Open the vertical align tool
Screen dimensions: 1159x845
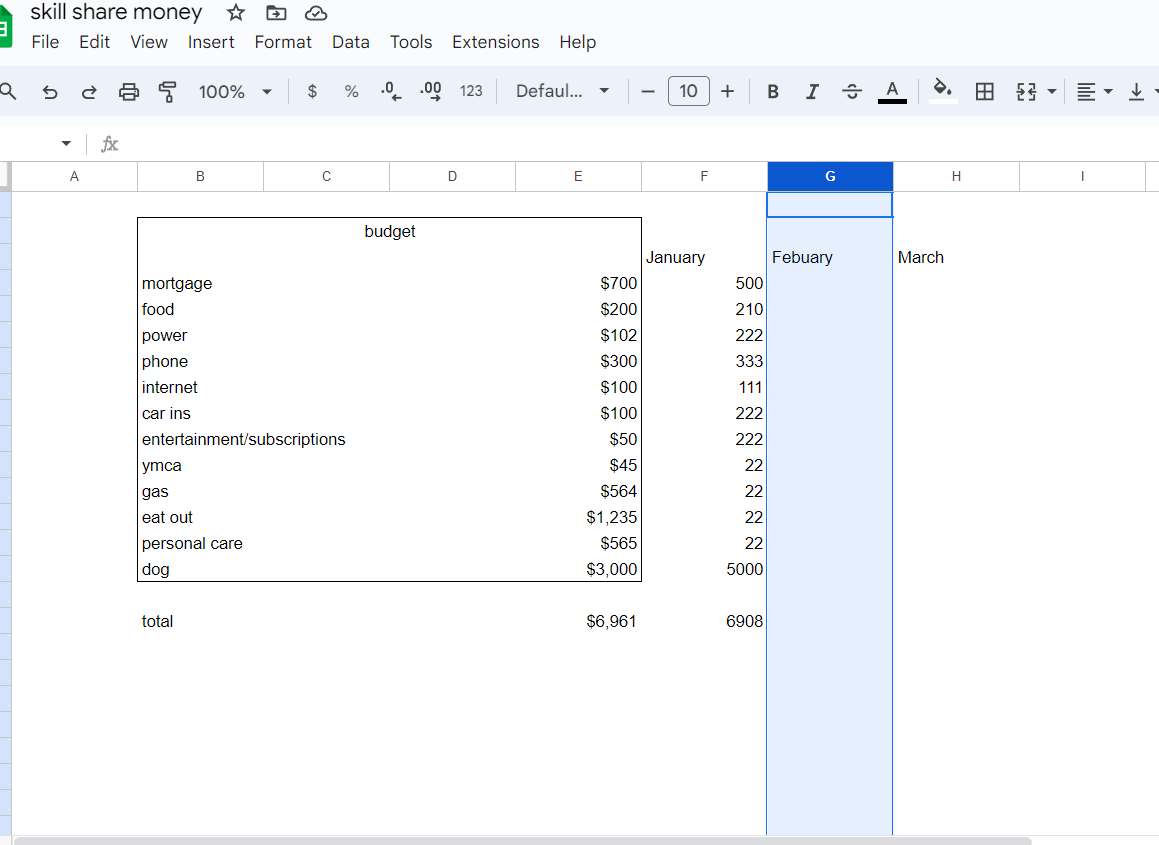pyautogui.click(x=1136, y=91)
